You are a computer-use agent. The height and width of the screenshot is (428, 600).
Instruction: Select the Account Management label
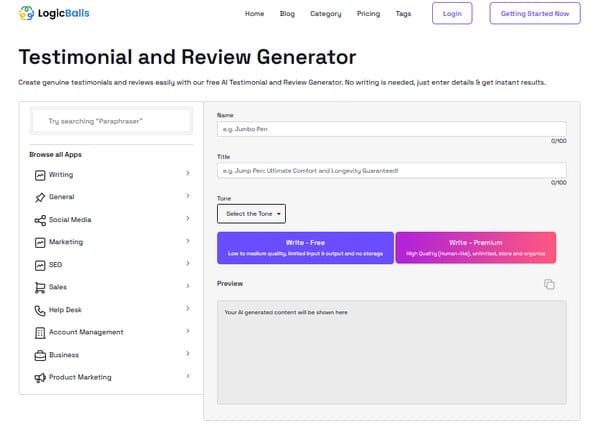pos(86,332)
